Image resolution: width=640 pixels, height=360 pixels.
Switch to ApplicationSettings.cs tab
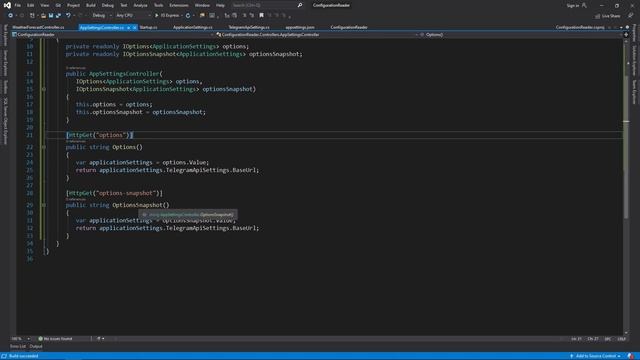tap(193, 27)
